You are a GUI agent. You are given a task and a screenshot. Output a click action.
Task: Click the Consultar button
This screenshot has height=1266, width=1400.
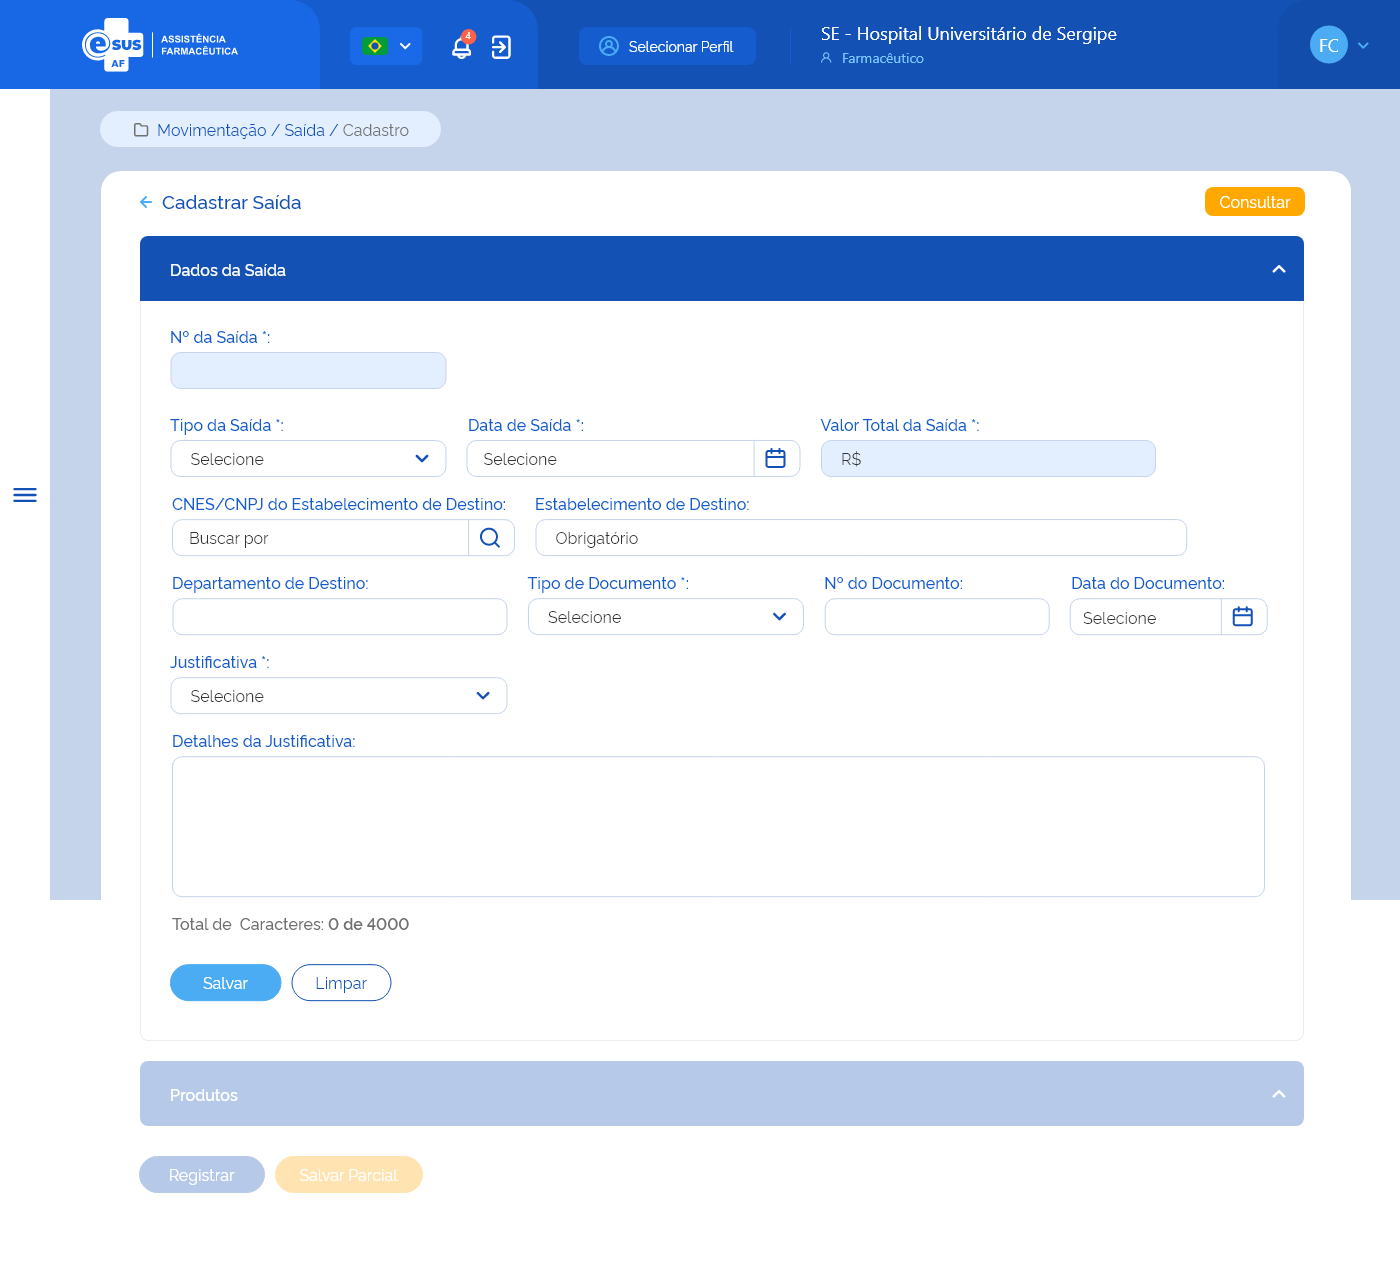1254,202
